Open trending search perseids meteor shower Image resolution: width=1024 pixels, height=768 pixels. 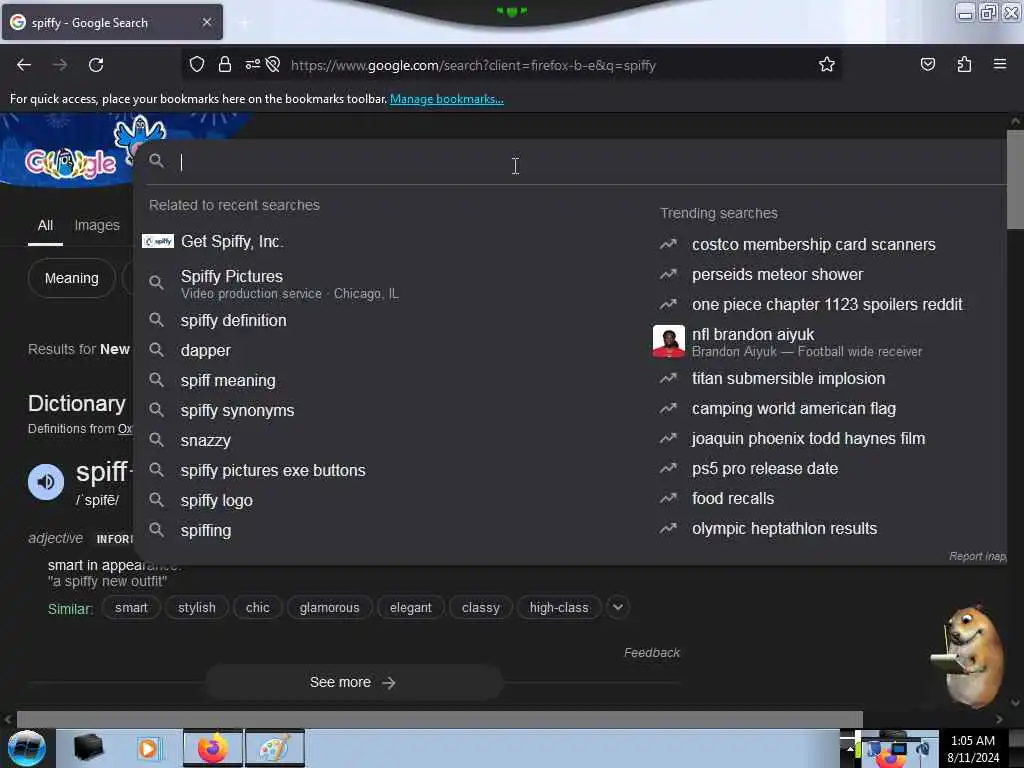(x=777, y=274)
